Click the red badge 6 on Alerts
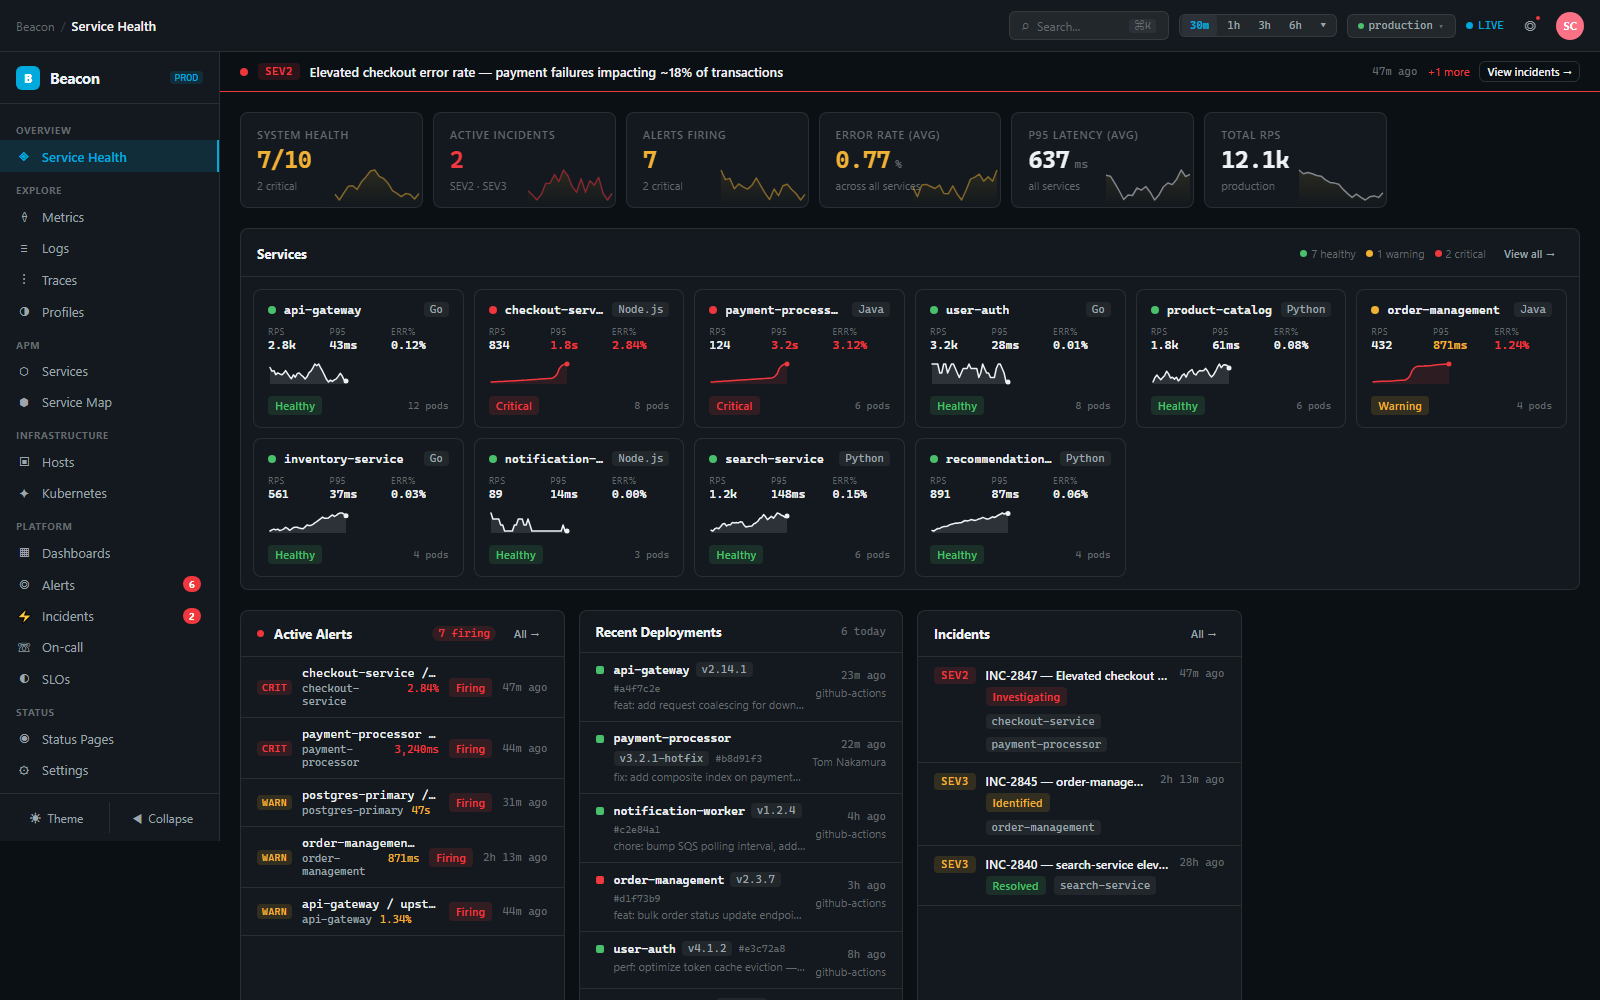The width and height of the screenshot is (1600, 1000). coord(192,584)
